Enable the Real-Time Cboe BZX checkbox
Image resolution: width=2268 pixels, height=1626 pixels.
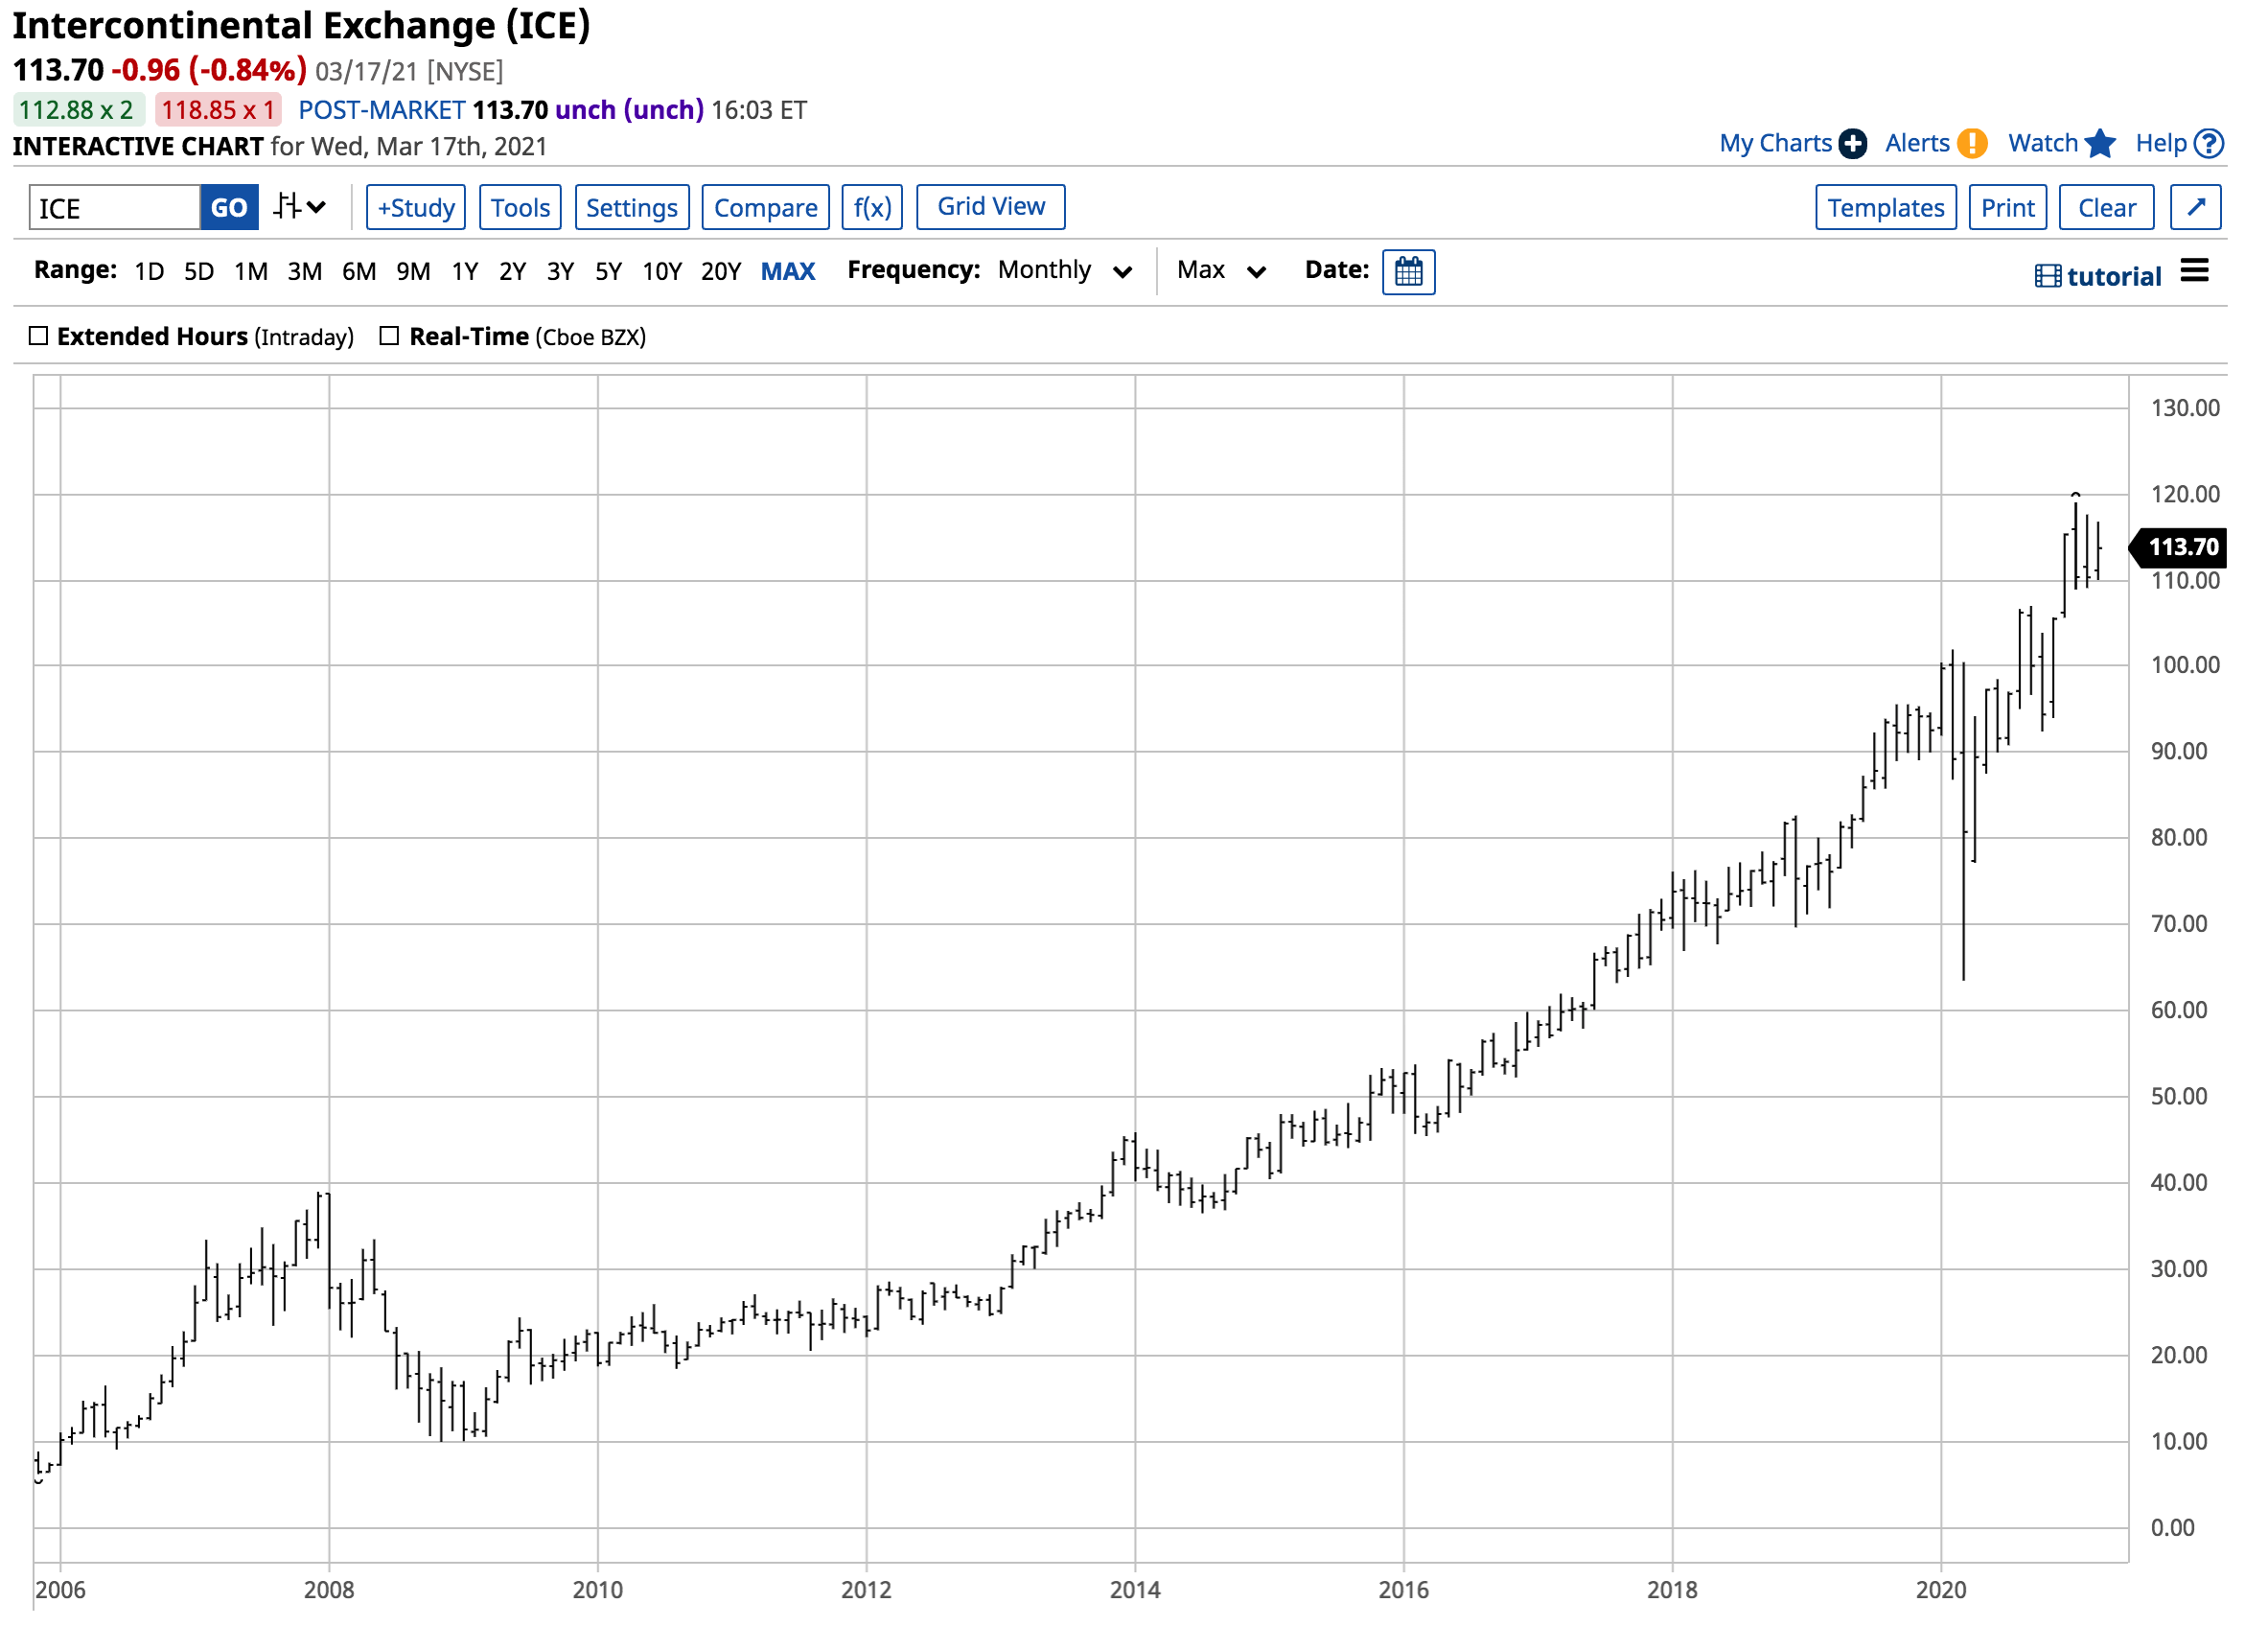[x=389, y=336]
